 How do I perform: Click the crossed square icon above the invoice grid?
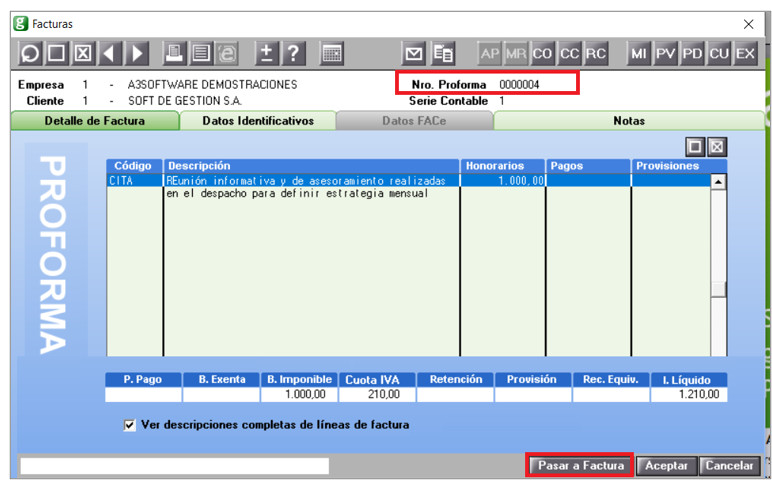[717, 147]
